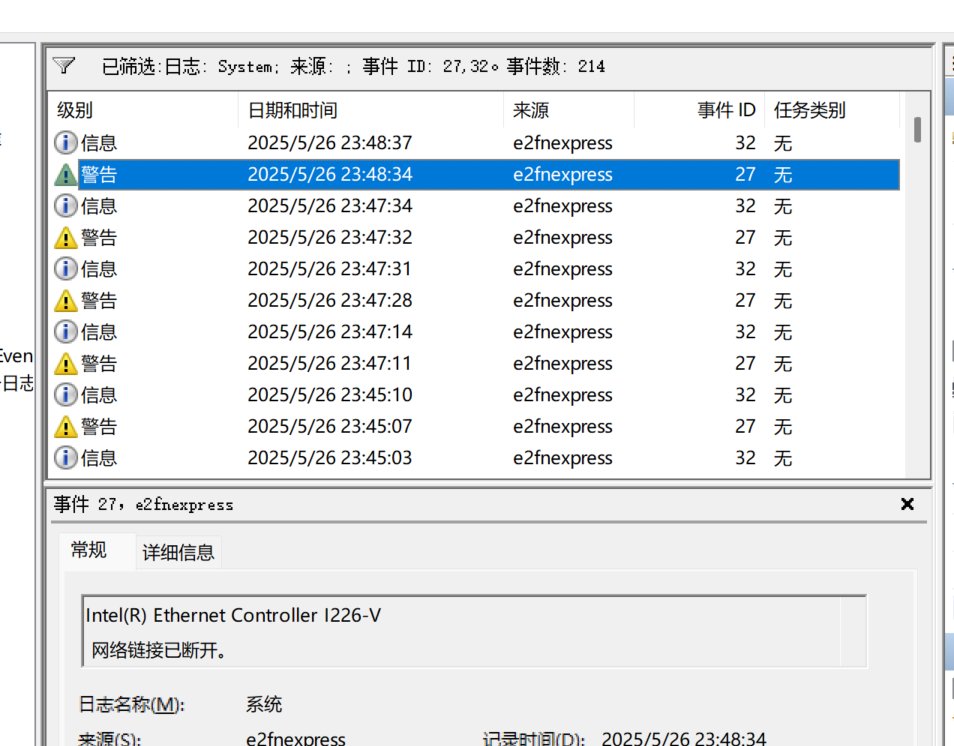Viewport: 954px width, 746px height.
Task: Click inside the event description box mentioning Intel(R) Ethernet Controller
Action: [x=474, y=631]
